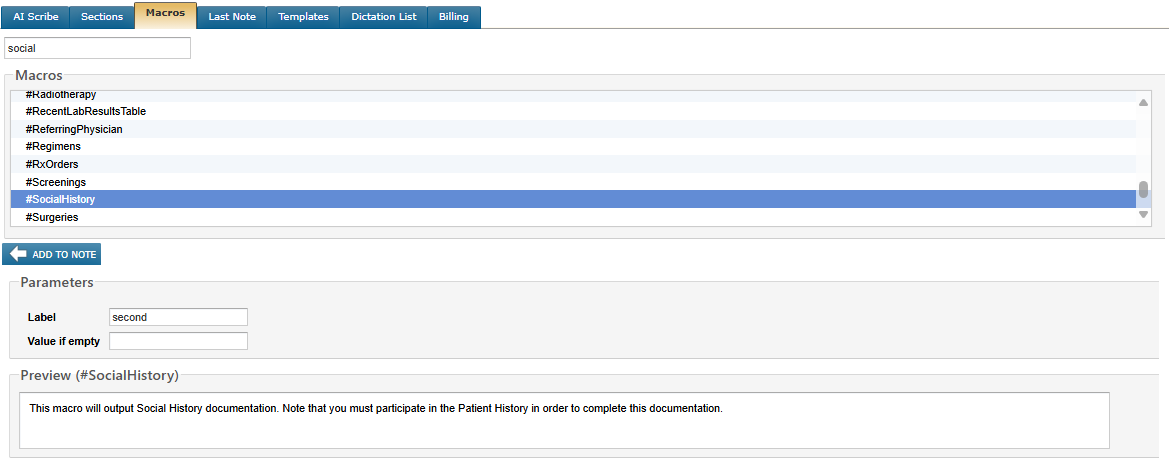Focus the macro search field containing "social"
This screenshot has height=472, width=1169.
click(97, 48)
